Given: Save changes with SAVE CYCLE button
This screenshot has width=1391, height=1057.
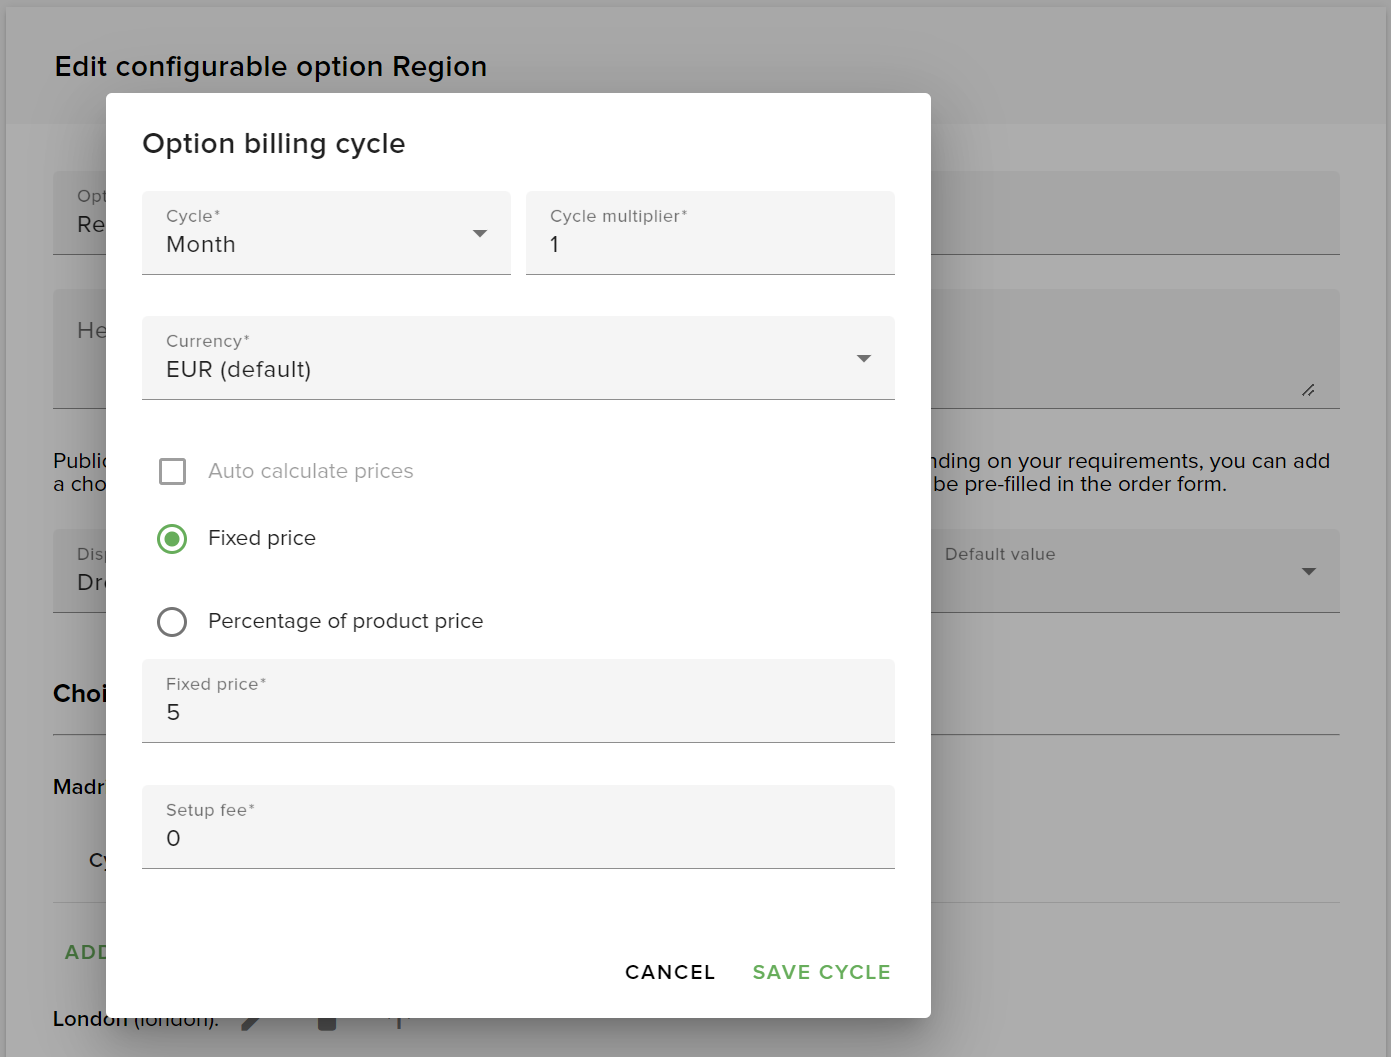Looking at the screenshot, I should pos(821,971).
